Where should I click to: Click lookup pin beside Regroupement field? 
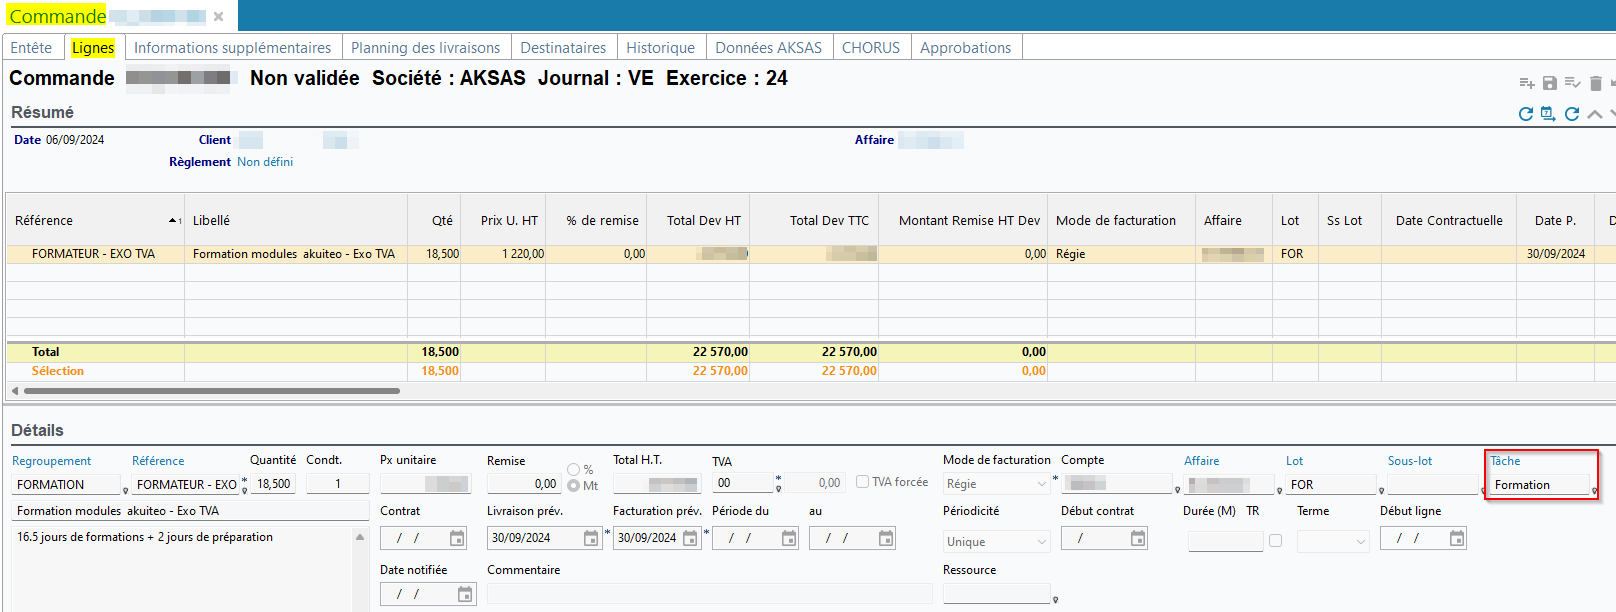tap(125, 491)
